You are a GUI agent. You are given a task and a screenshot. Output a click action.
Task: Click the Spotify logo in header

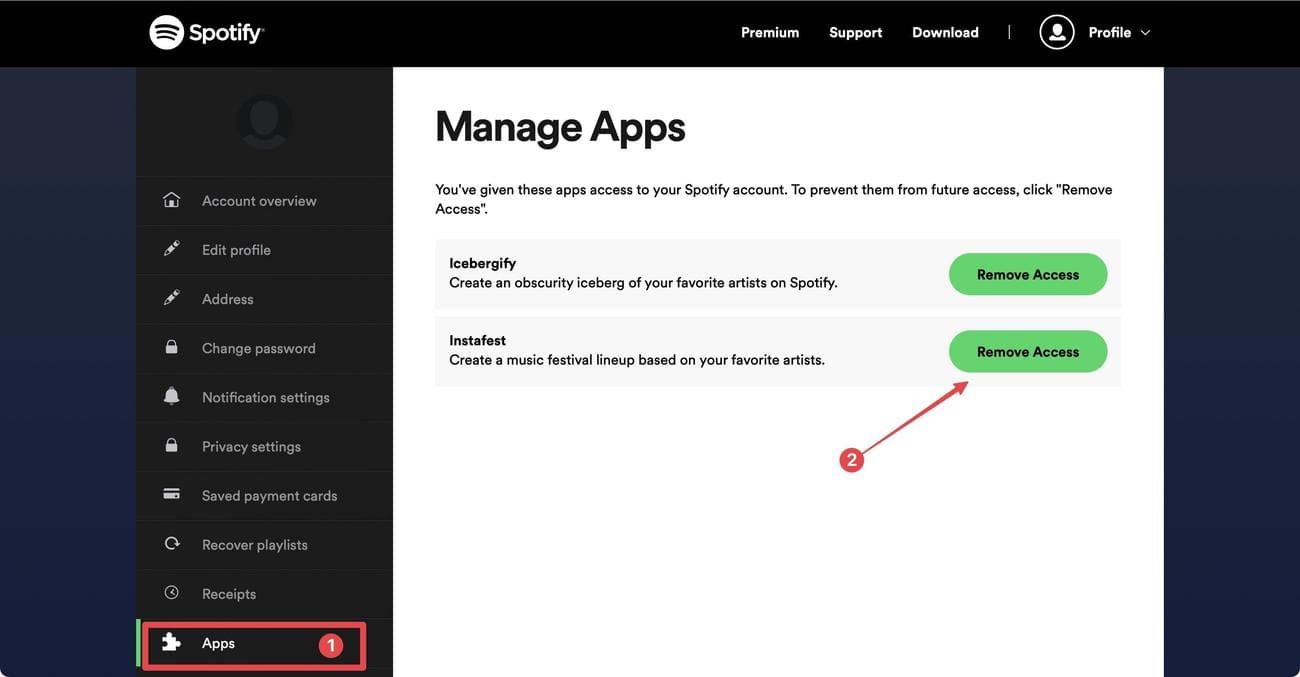206,32
